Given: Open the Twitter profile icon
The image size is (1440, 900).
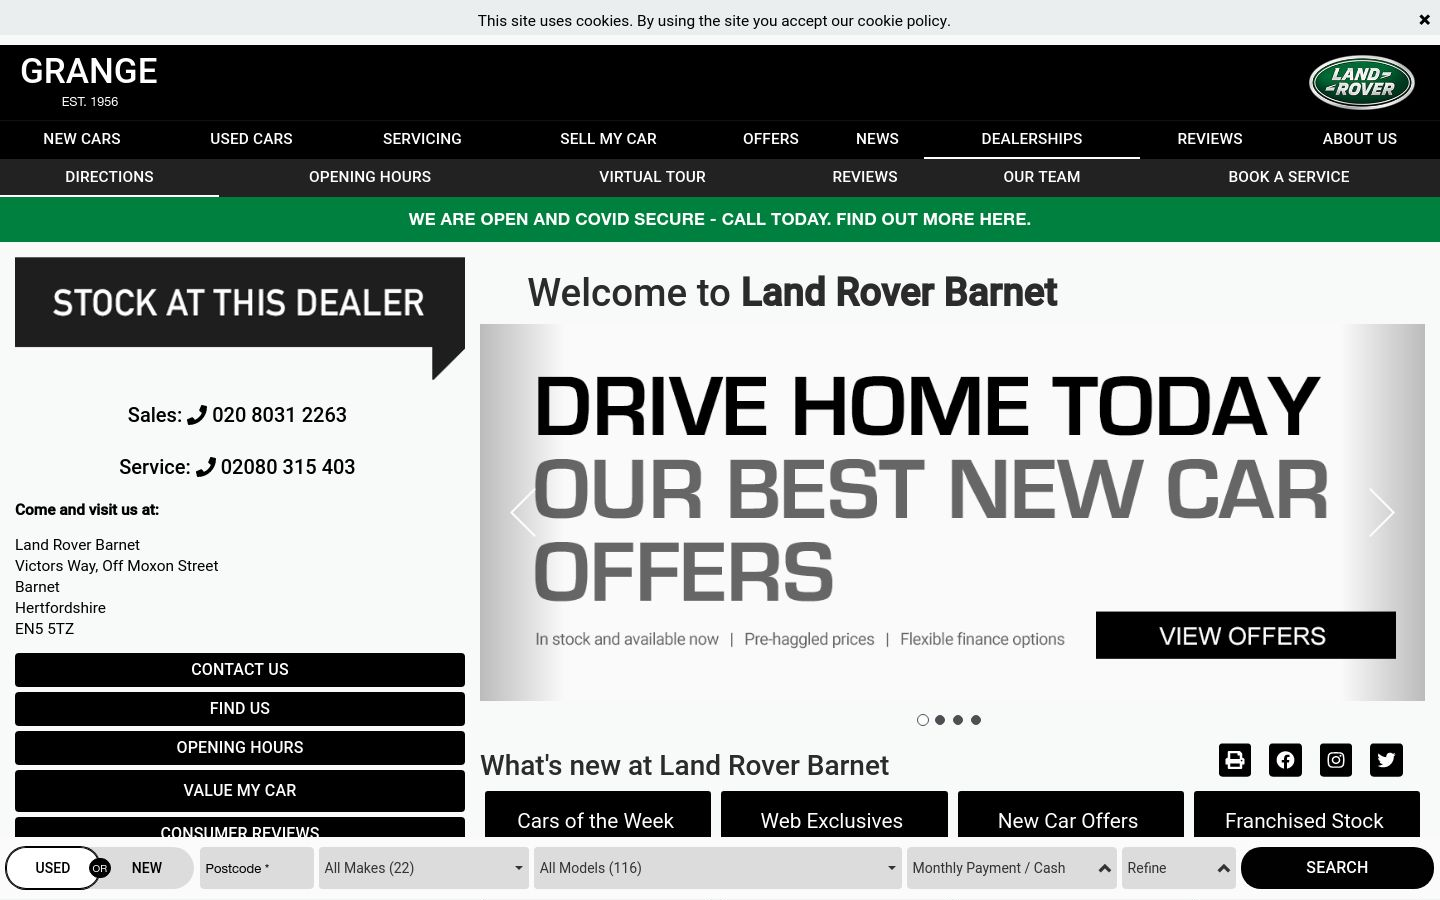Looking at the screenshot, I should (x=1386, y=760).
